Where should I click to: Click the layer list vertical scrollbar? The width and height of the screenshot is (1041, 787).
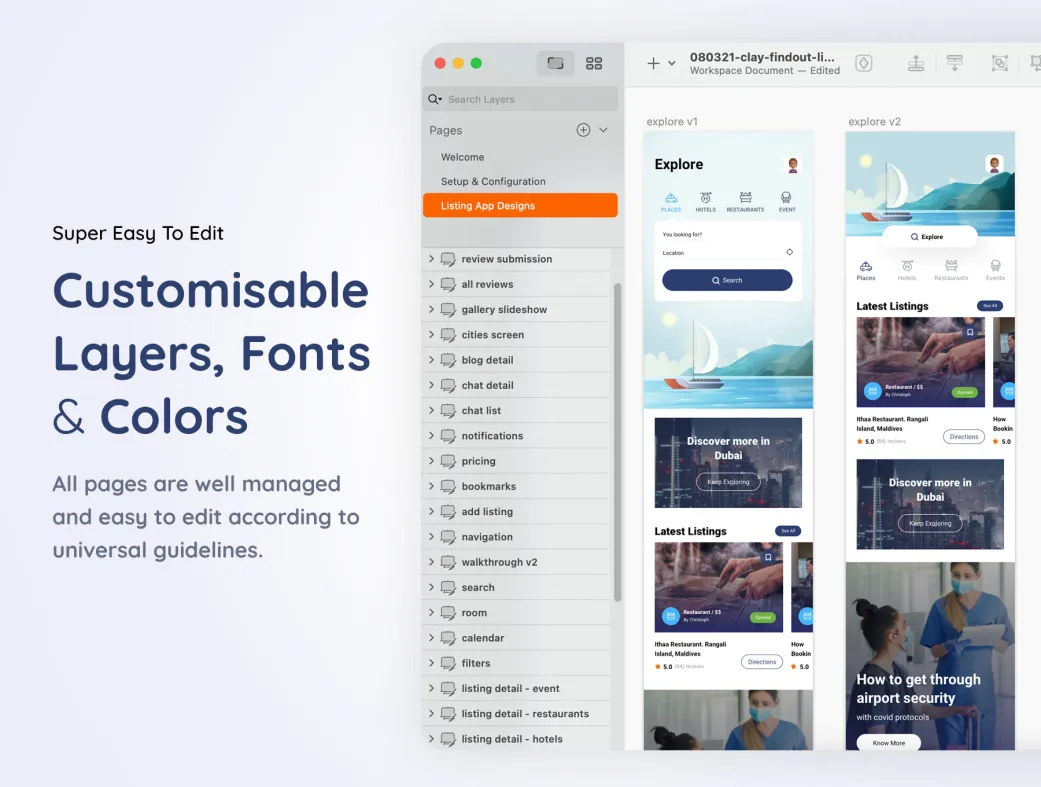point(617,440)
